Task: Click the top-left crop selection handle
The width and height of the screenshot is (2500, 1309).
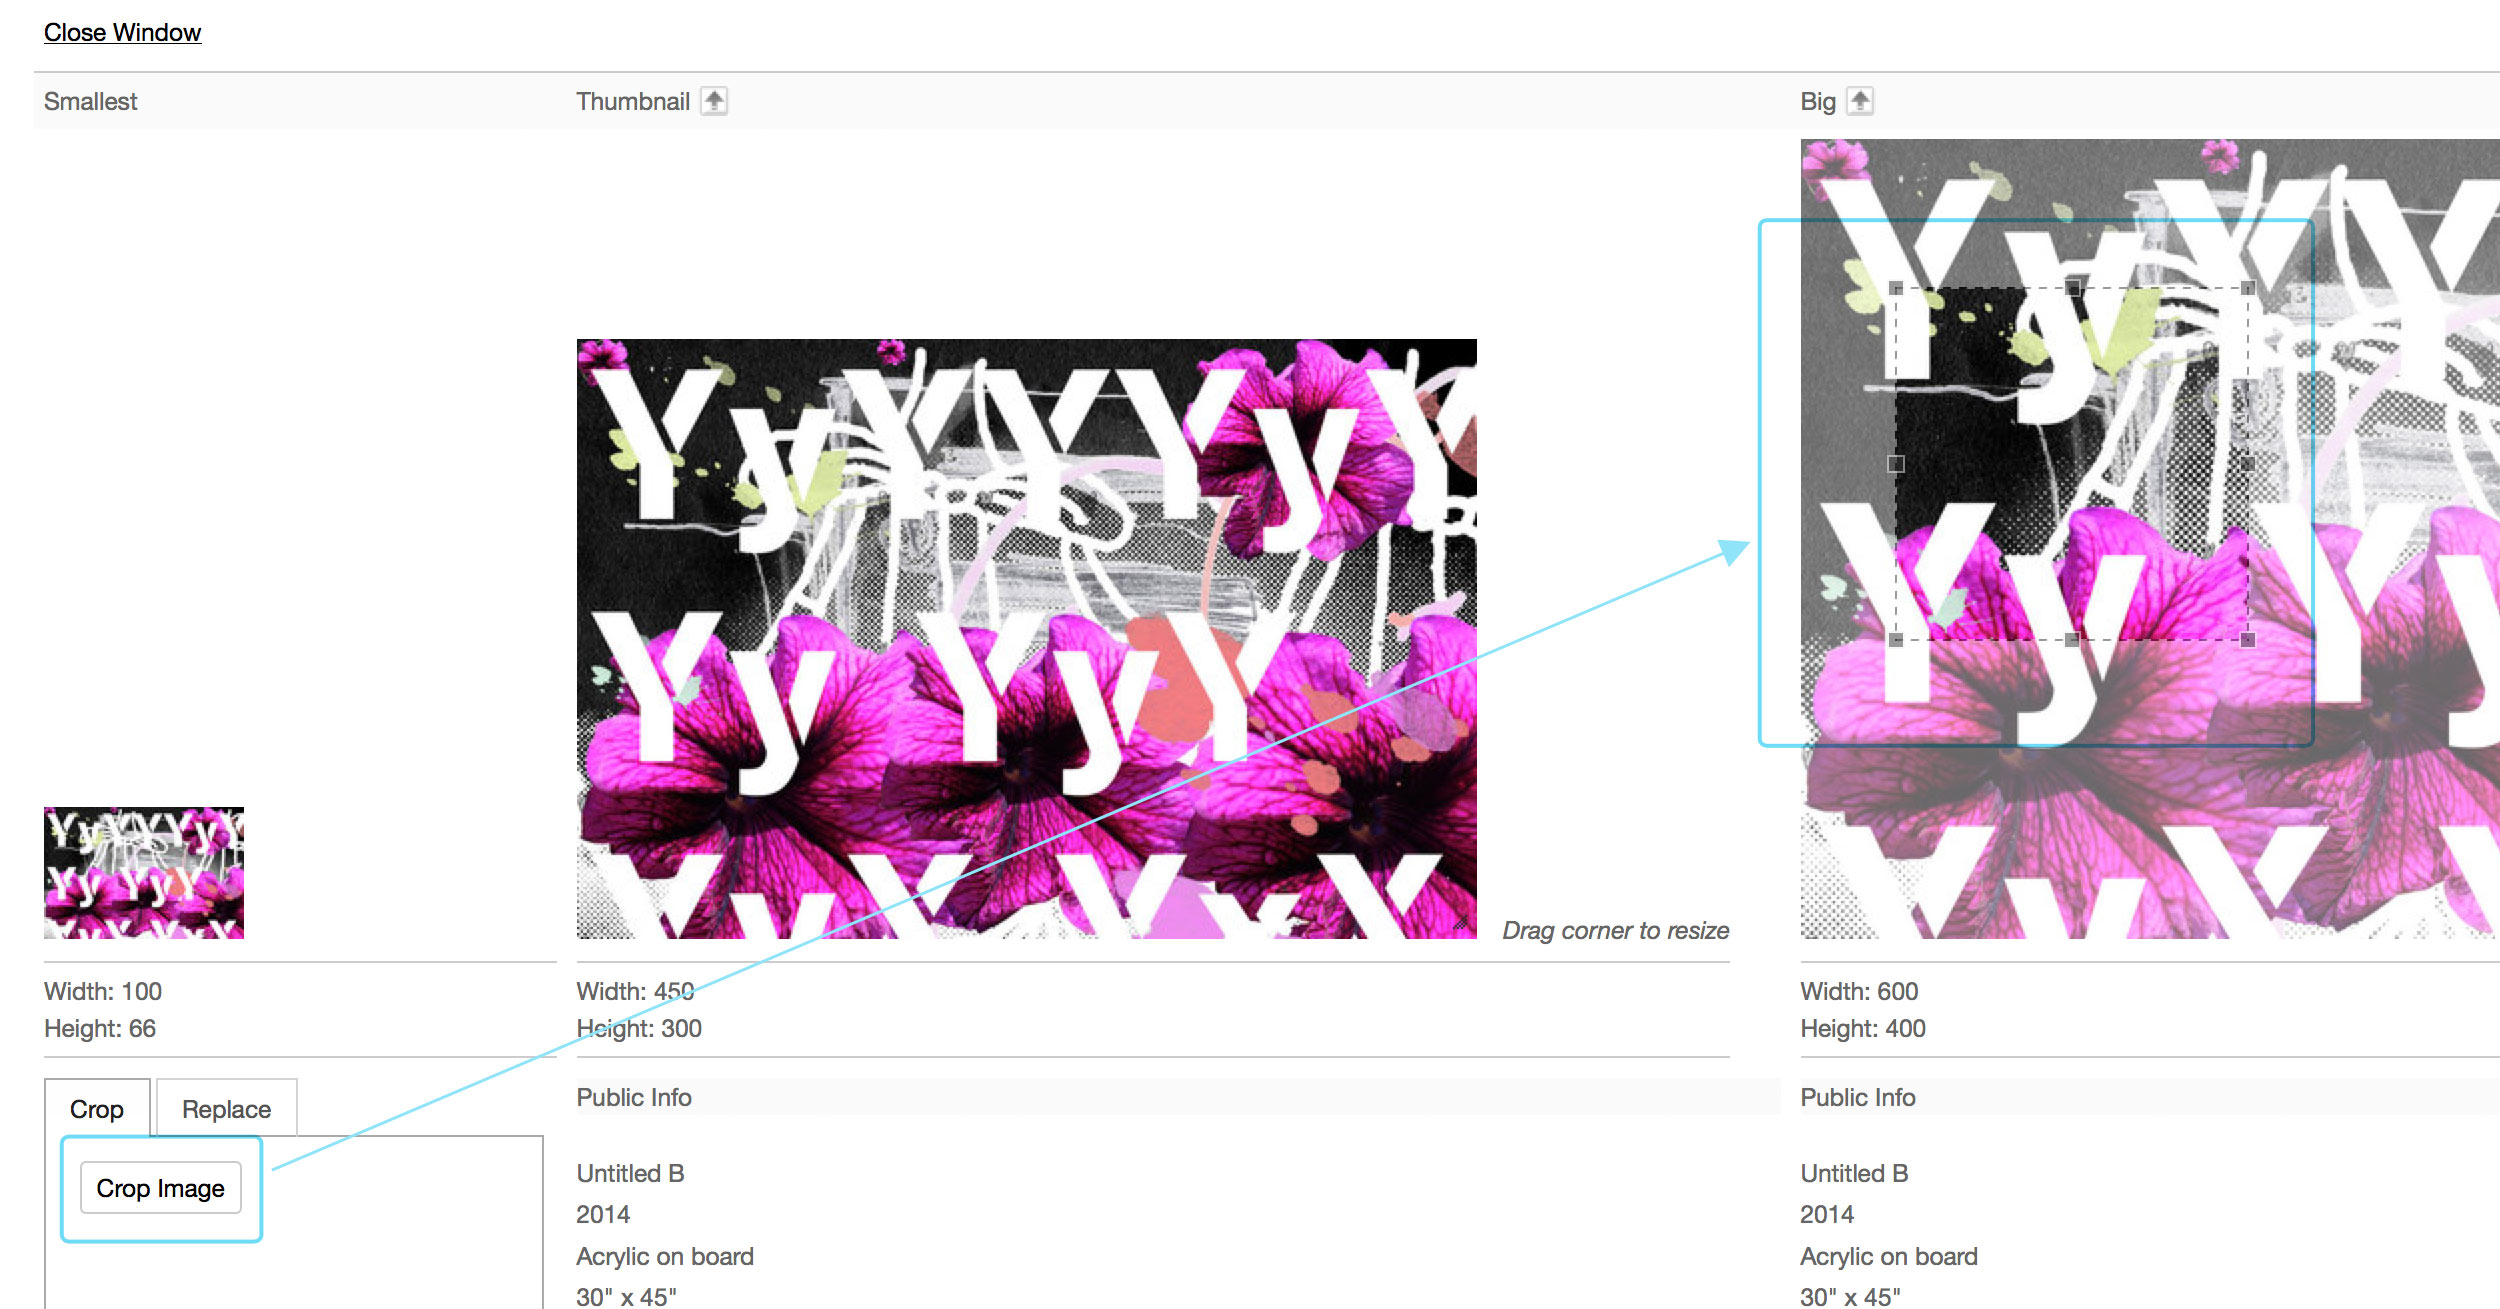Action: 1896,288
